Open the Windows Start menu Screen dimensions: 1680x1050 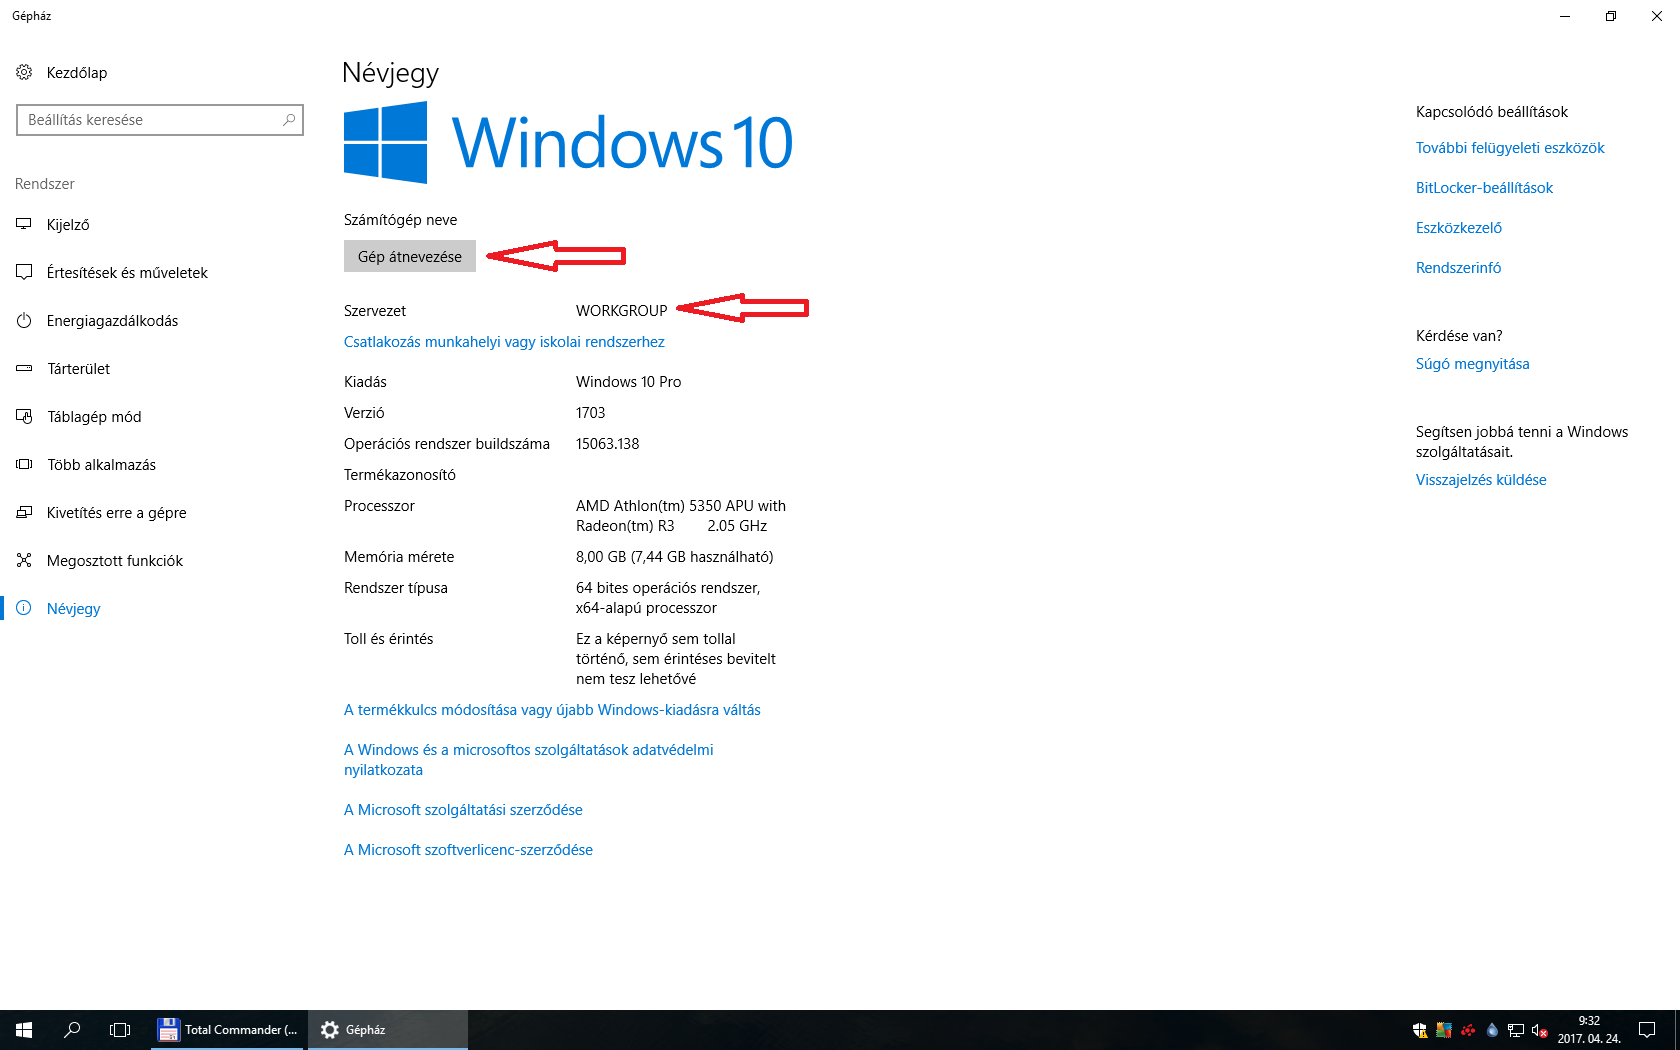[x=24, y=1030]
